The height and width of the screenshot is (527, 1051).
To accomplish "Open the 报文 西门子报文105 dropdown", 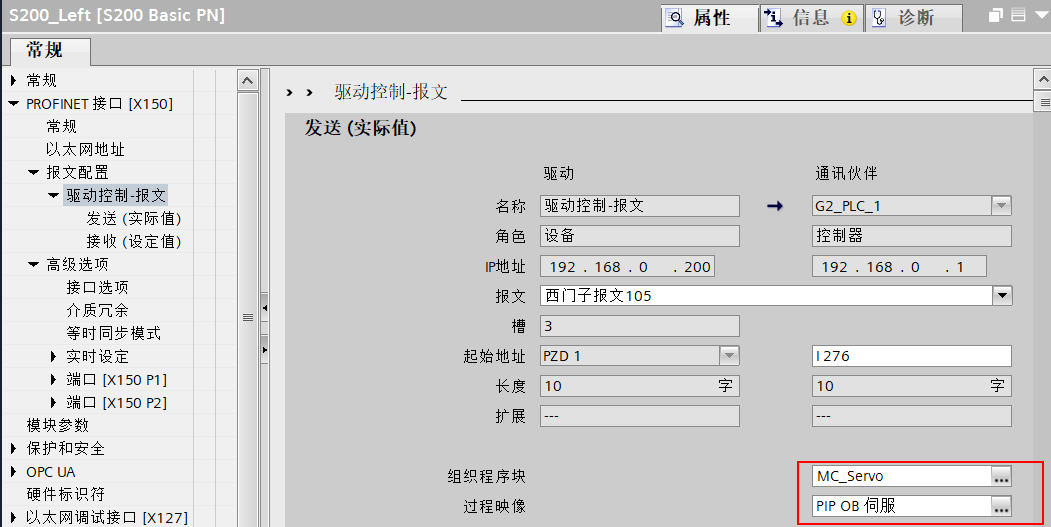I will pyautogui.click(x=1002, y=296).
